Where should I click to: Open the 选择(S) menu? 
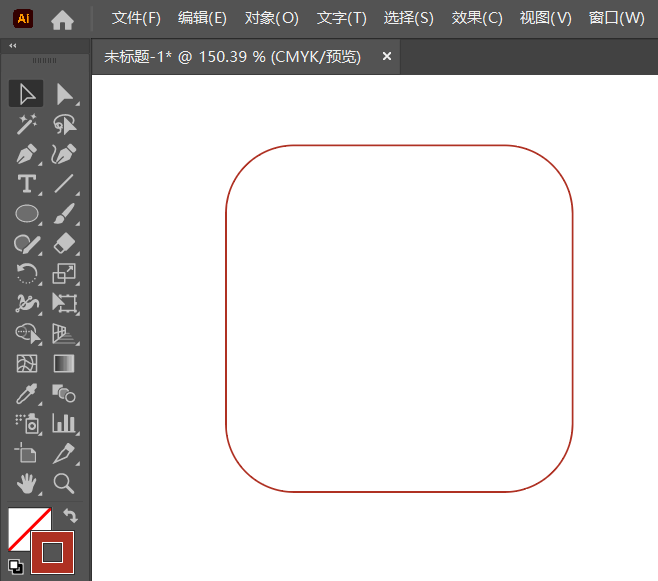(408, 18)
